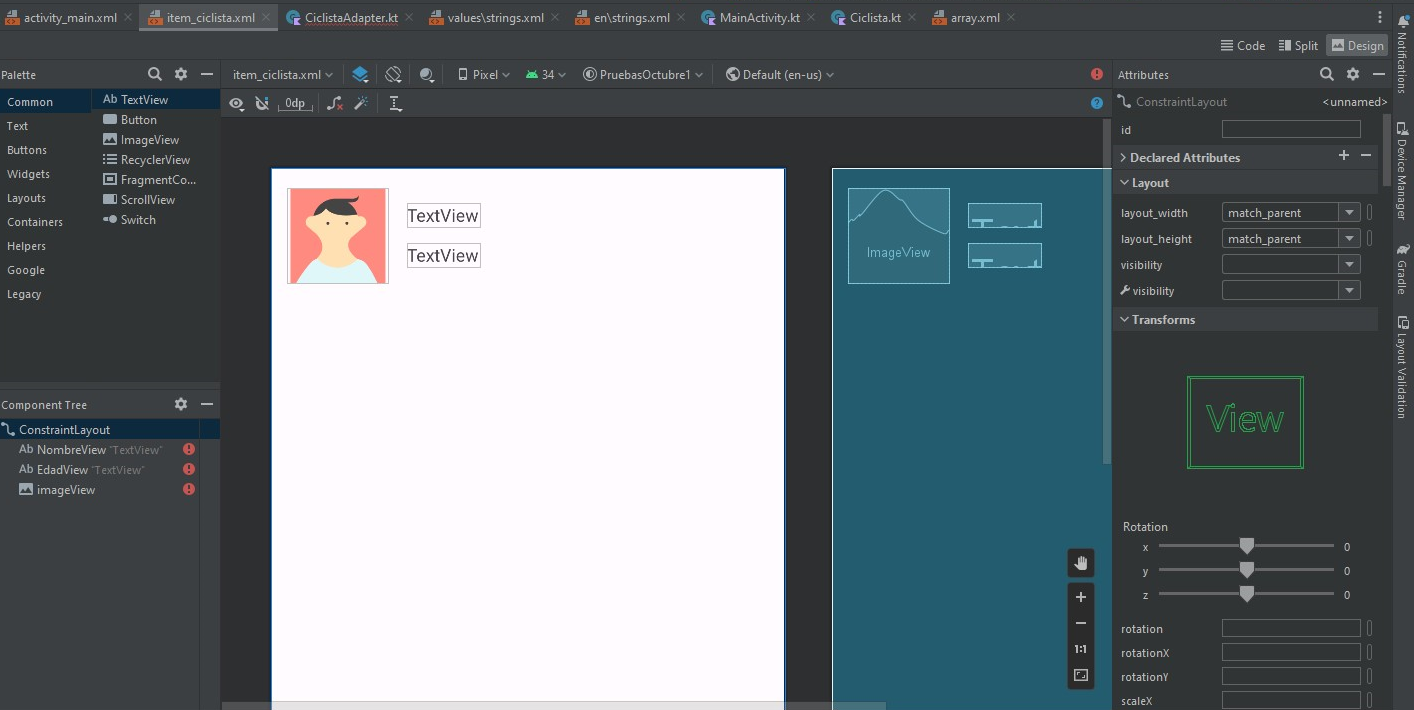The width and height of the screenshot is (1414, 710).
Task: Select the Layouts palette category
Action: [26, 198]
